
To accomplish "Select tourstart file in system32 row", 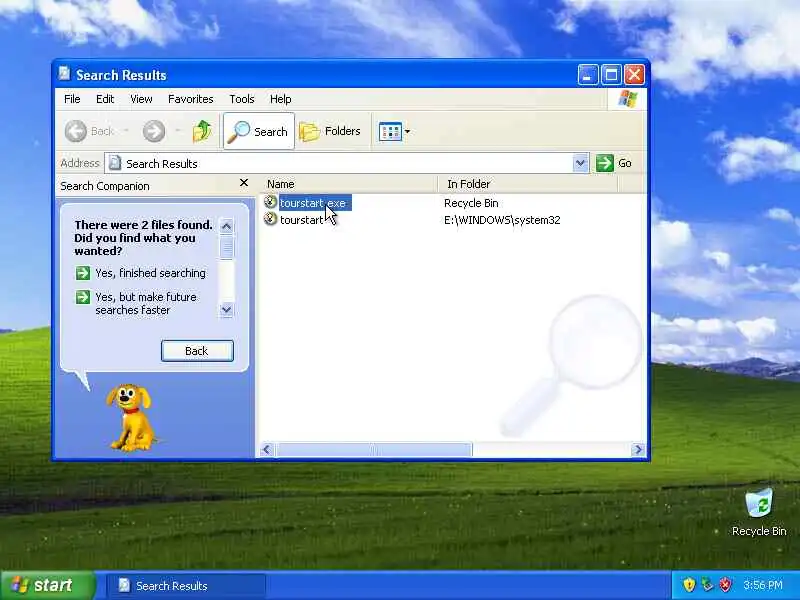I will point(302,220).
